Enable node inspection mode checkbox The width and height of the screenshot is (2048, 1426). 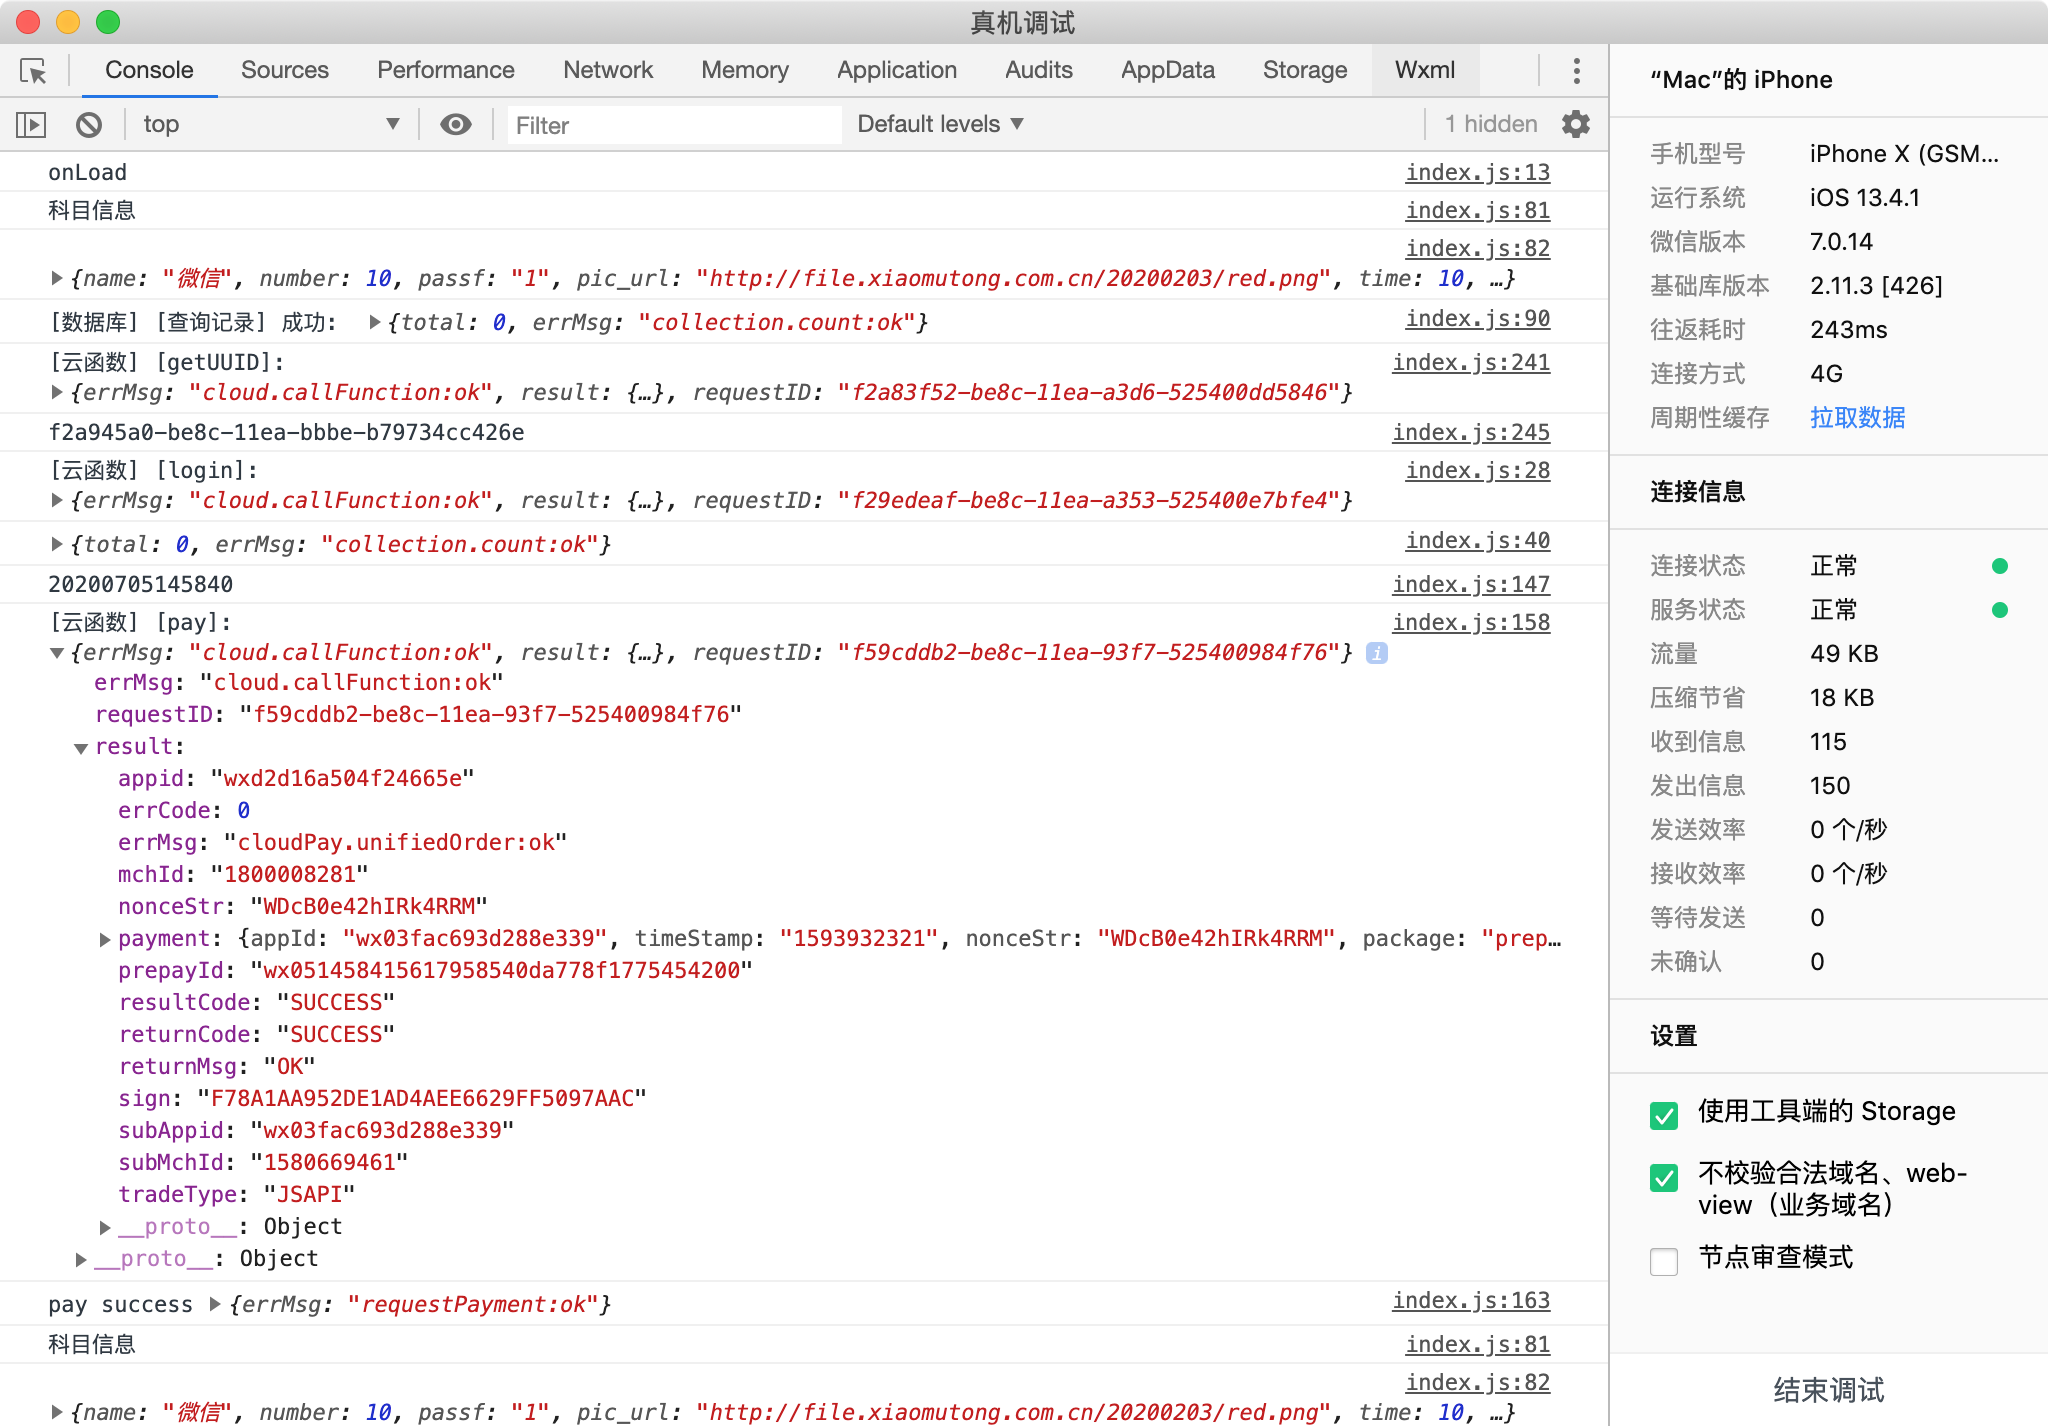(1664, 1261)
